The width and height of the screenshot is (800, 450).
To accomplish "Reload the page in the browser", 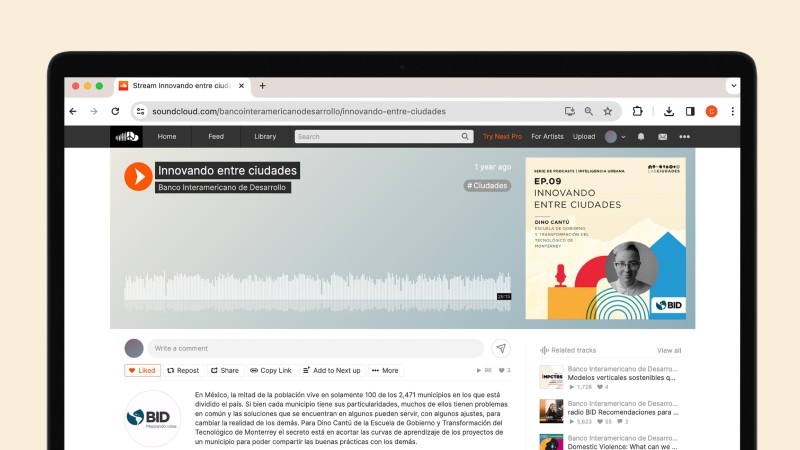I will tap(116, 111).
